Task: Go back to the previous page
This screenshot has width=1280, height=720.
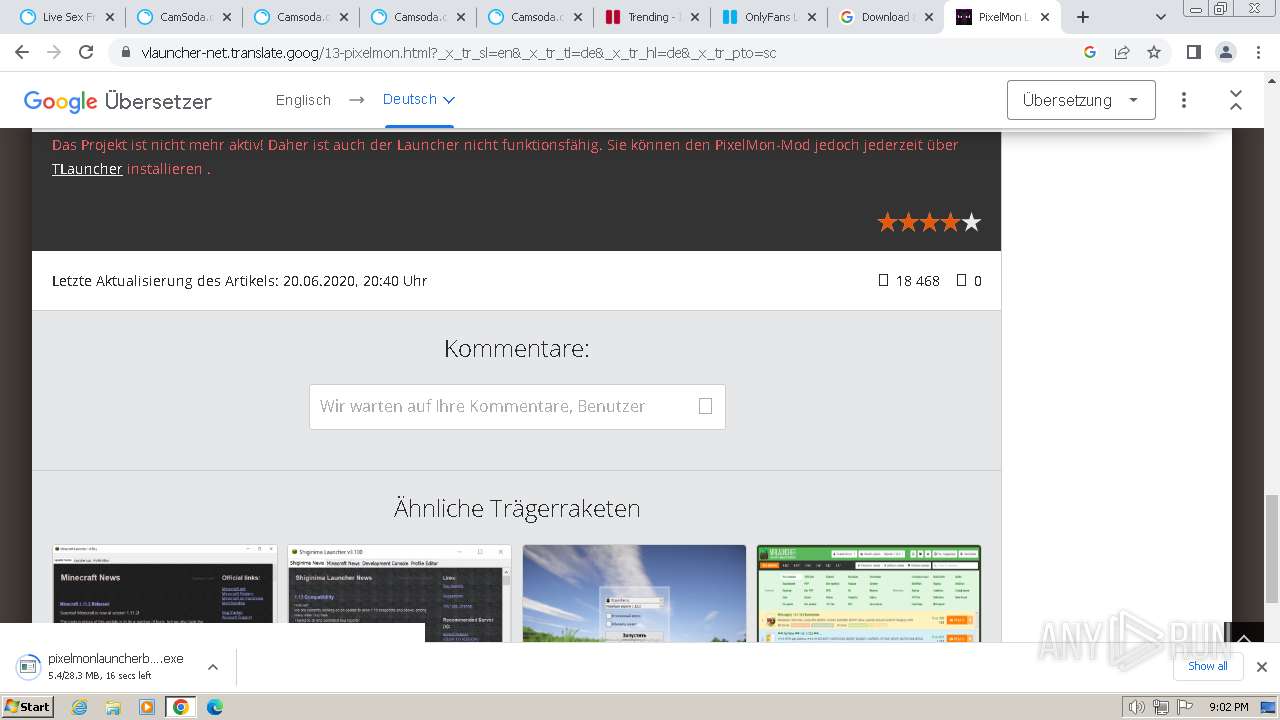Action: click(22, 53)
